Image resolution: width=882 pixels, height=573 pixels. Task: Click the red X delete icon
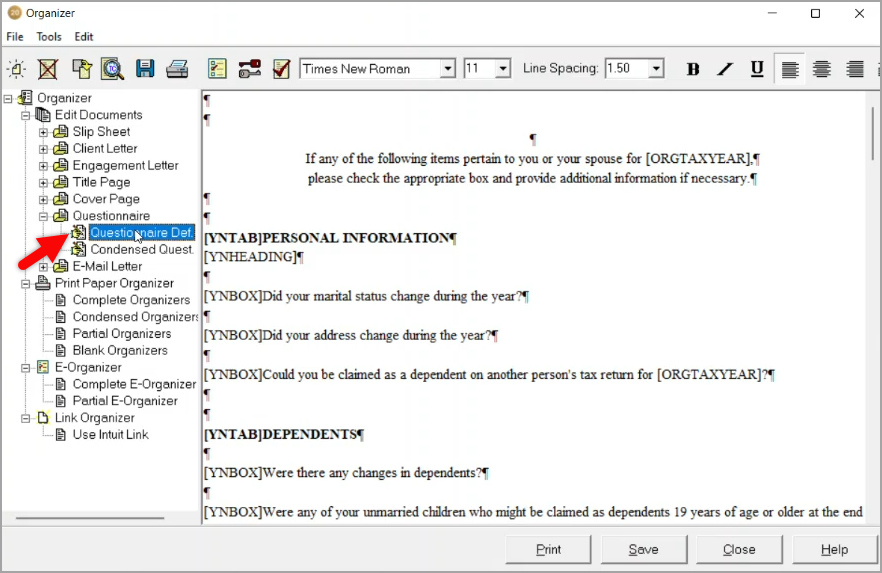[x=48, y=69]
